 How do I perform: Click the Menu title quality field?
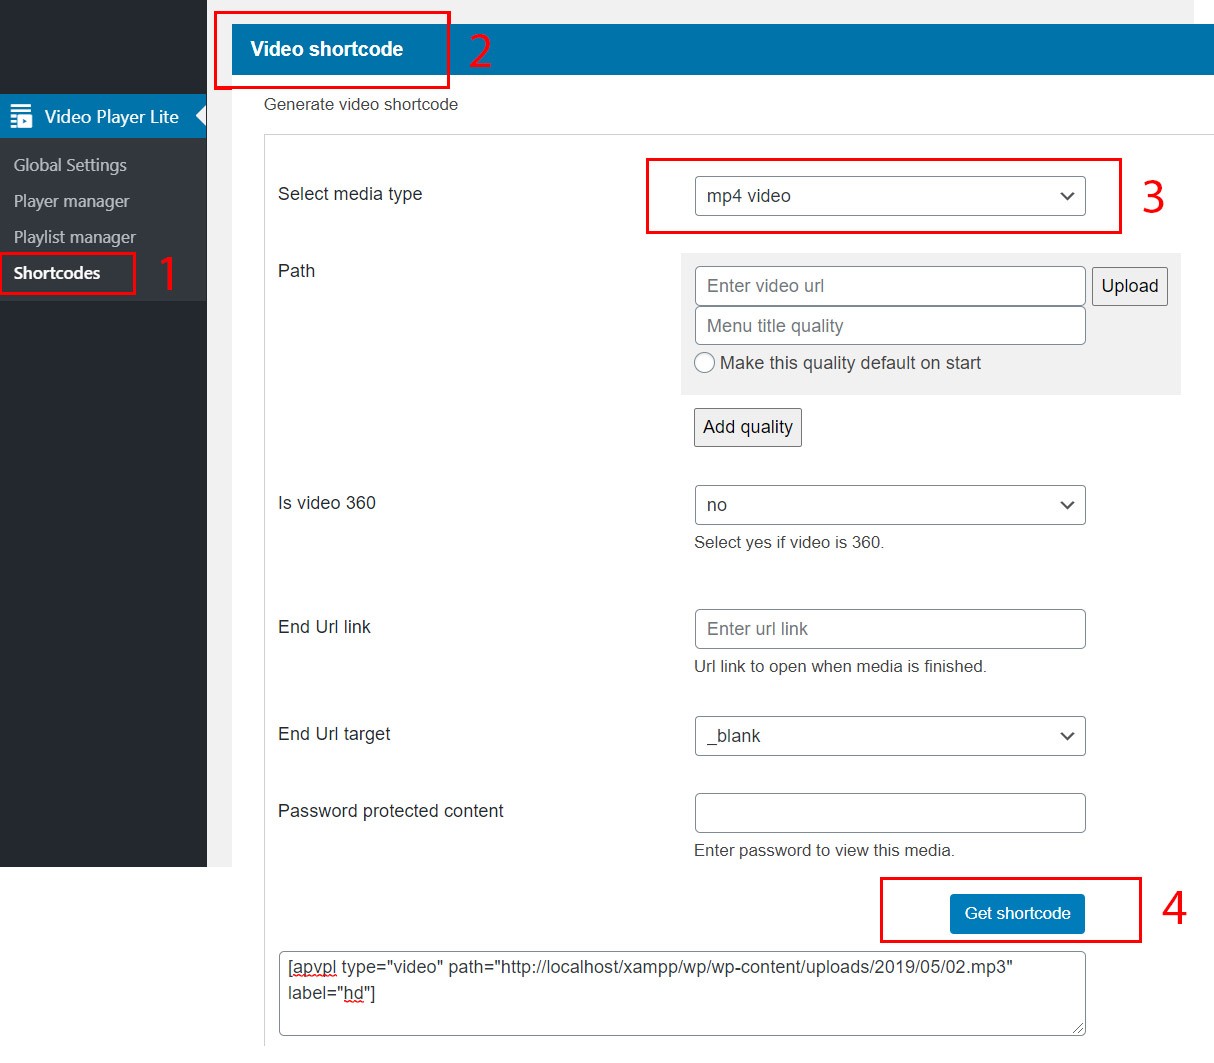coord(889,326)
